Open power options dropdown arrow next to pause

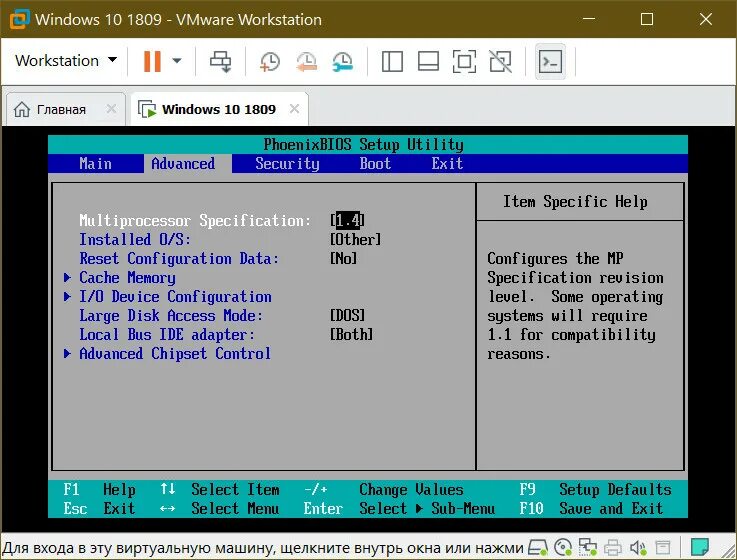[177, 61]
